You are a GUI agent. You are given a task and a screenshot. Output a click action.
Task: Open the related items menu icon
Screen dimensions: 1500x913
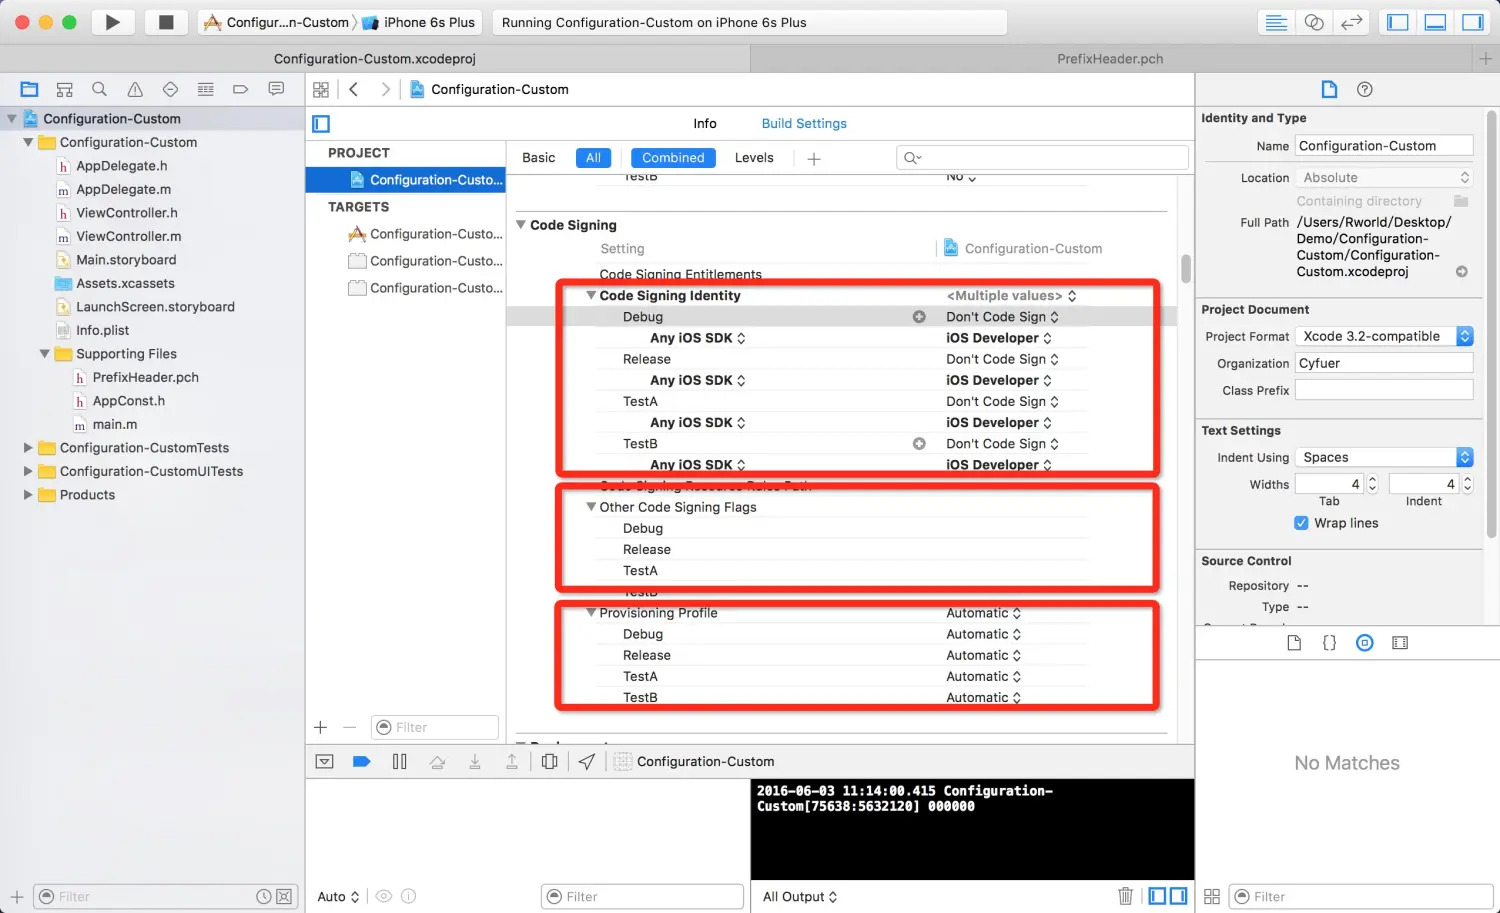pos(321,89)
